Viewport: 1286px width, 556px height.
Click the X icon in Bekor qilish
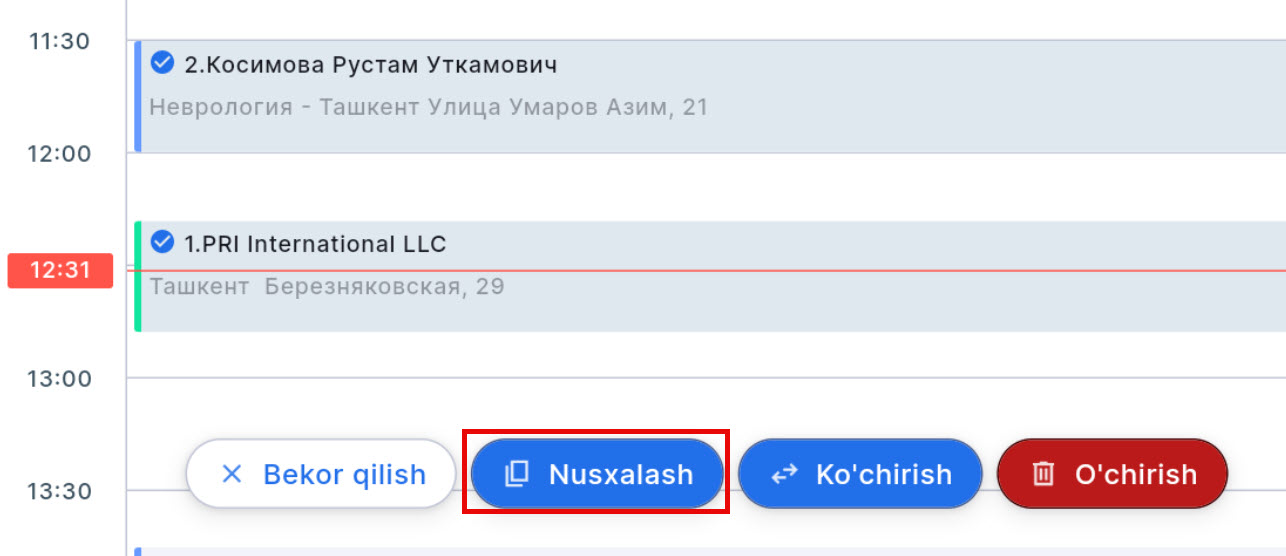coord(231,474)
